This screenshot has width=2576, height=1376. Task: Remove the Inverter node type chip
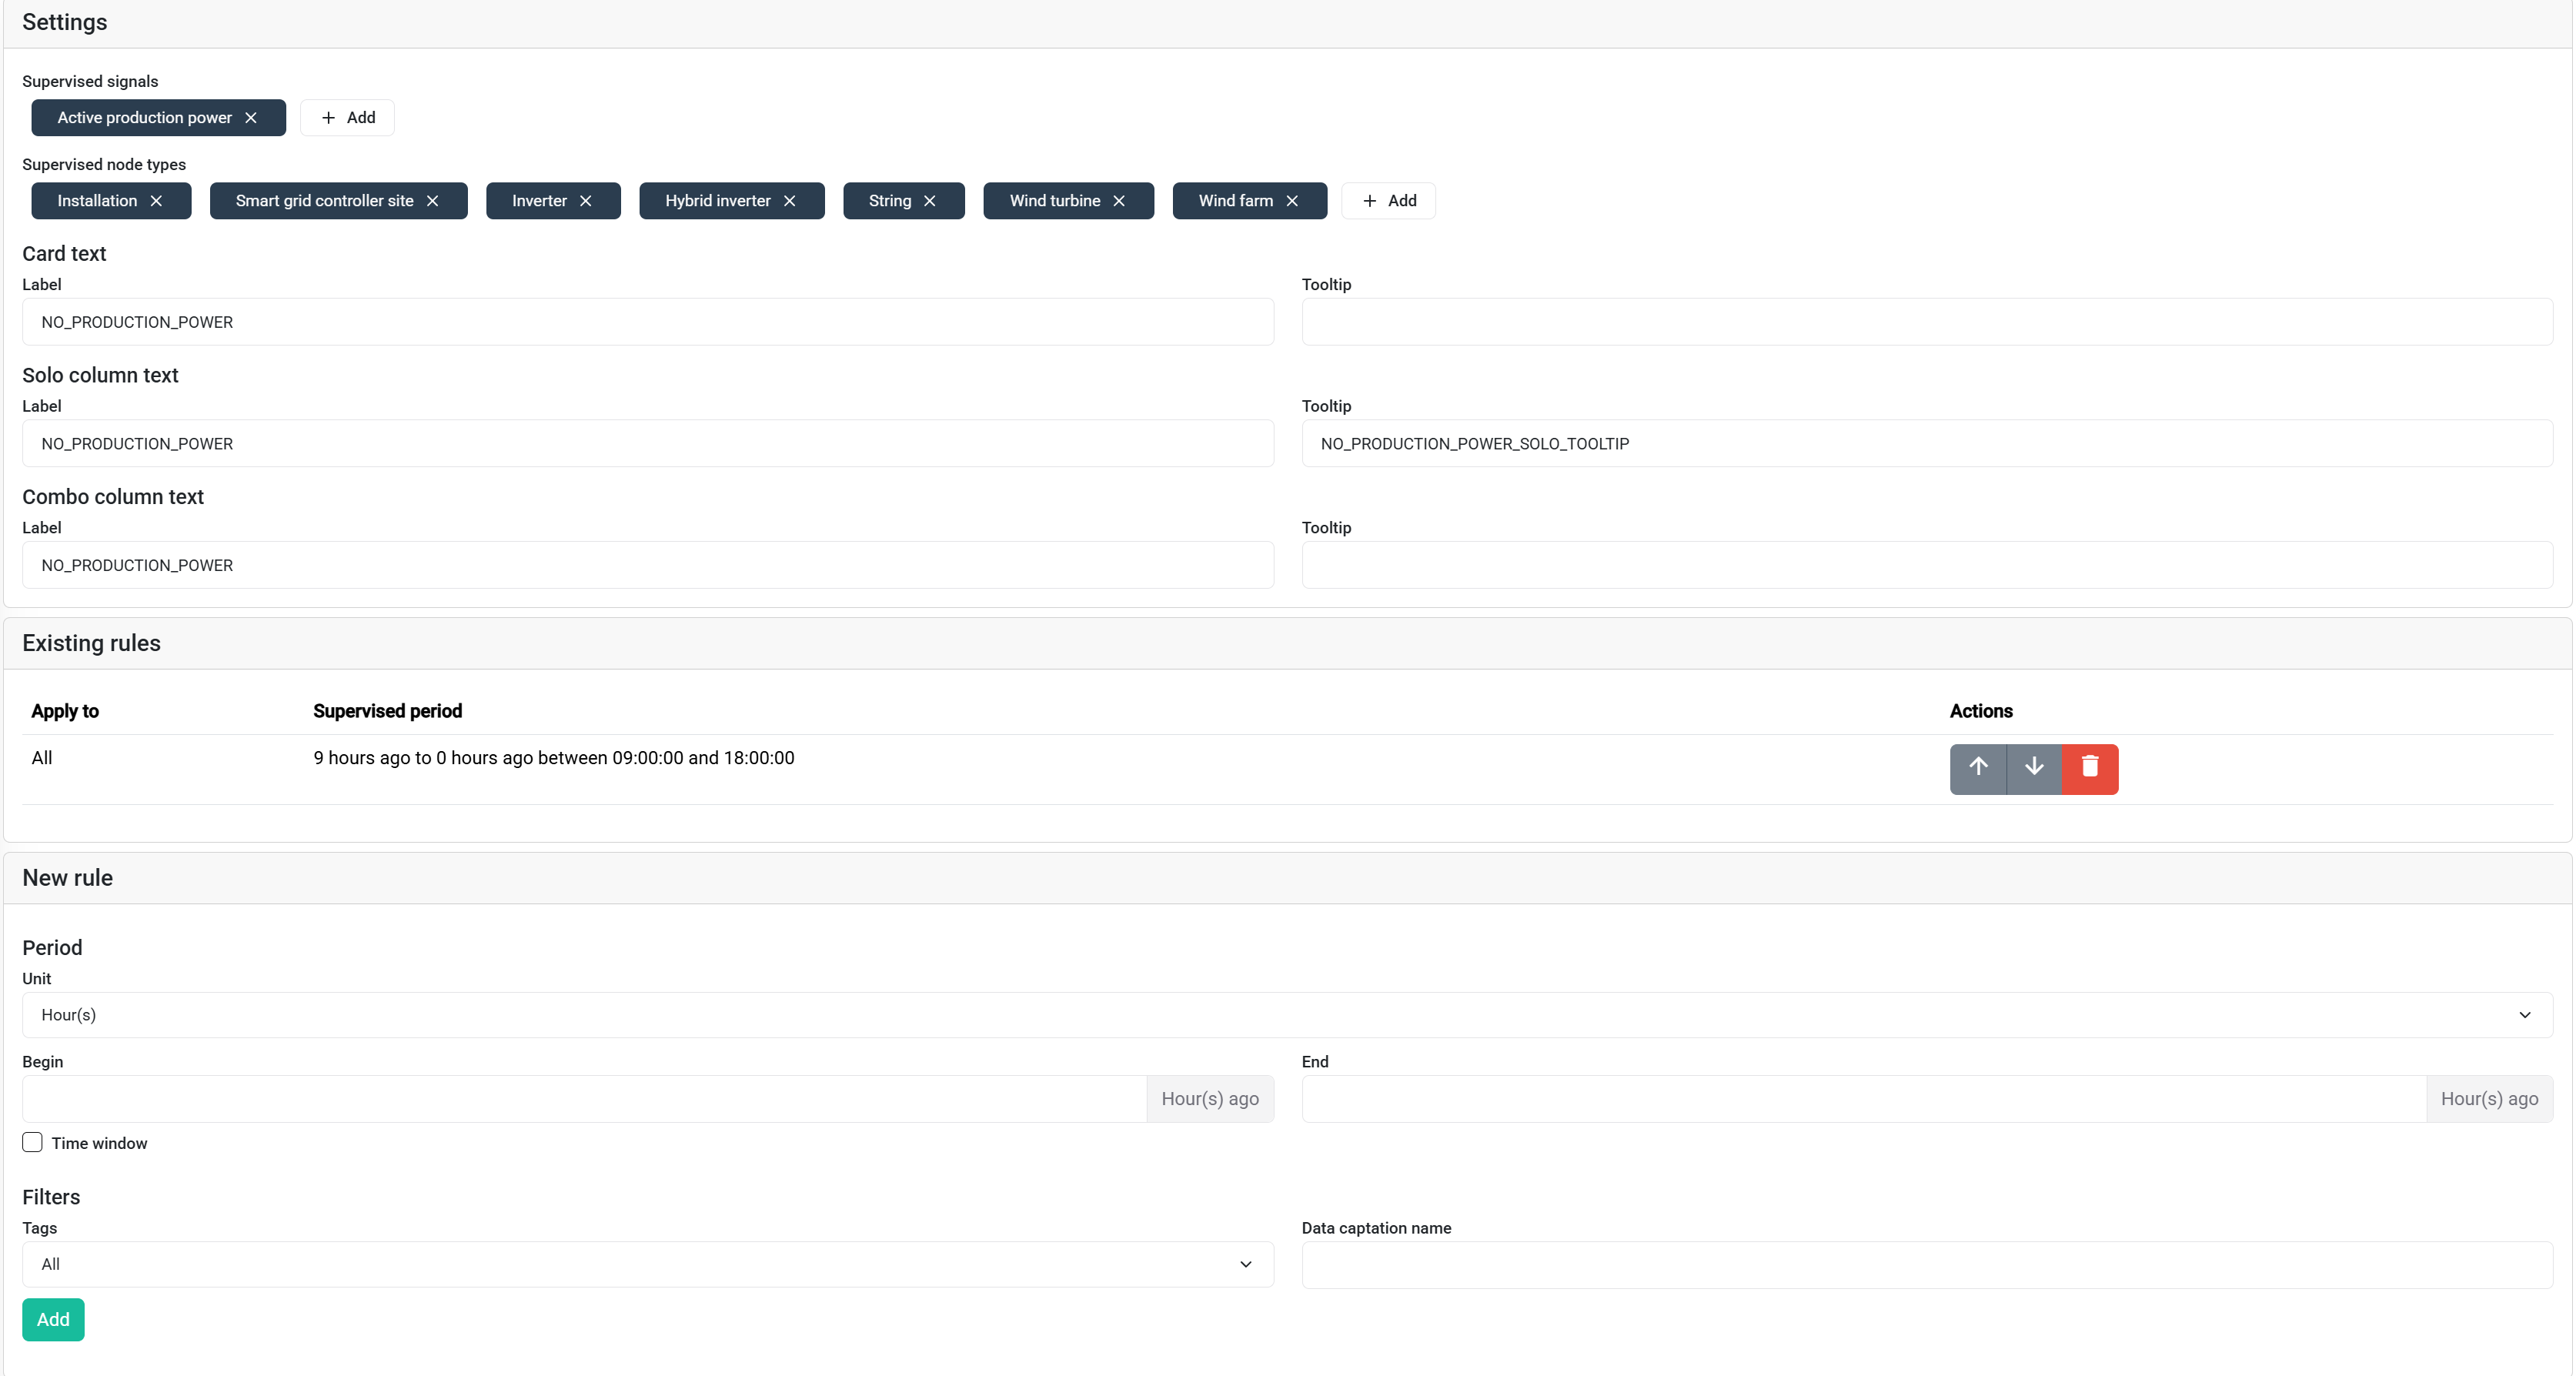[x=585, y=201]
